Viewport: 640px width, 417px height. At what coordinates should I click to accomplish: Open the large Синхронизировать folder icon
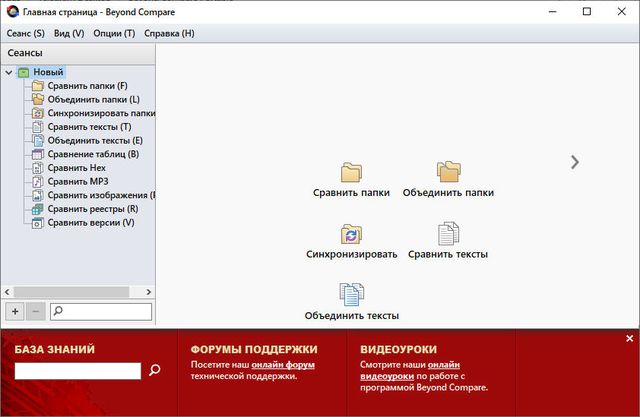point(351,234)
